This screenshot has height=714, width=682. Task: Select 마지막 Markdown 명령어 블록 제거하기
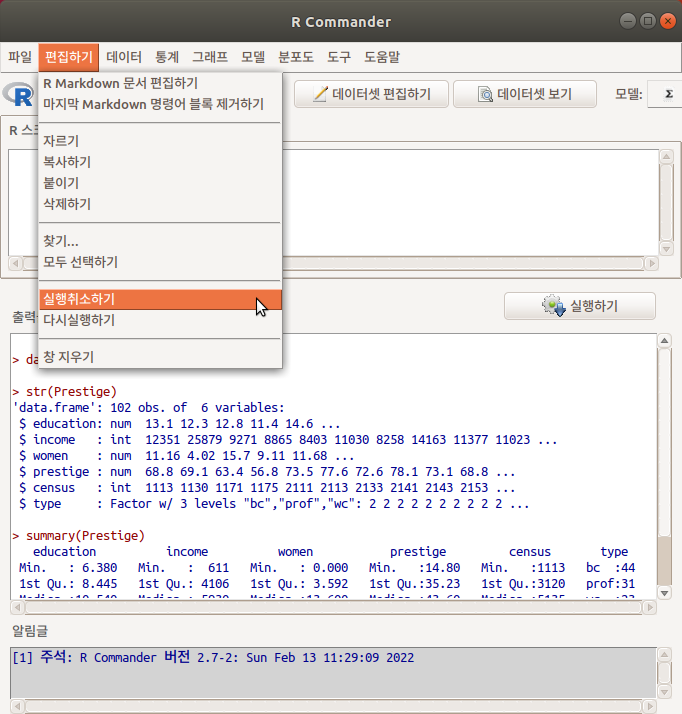point(160,104)
